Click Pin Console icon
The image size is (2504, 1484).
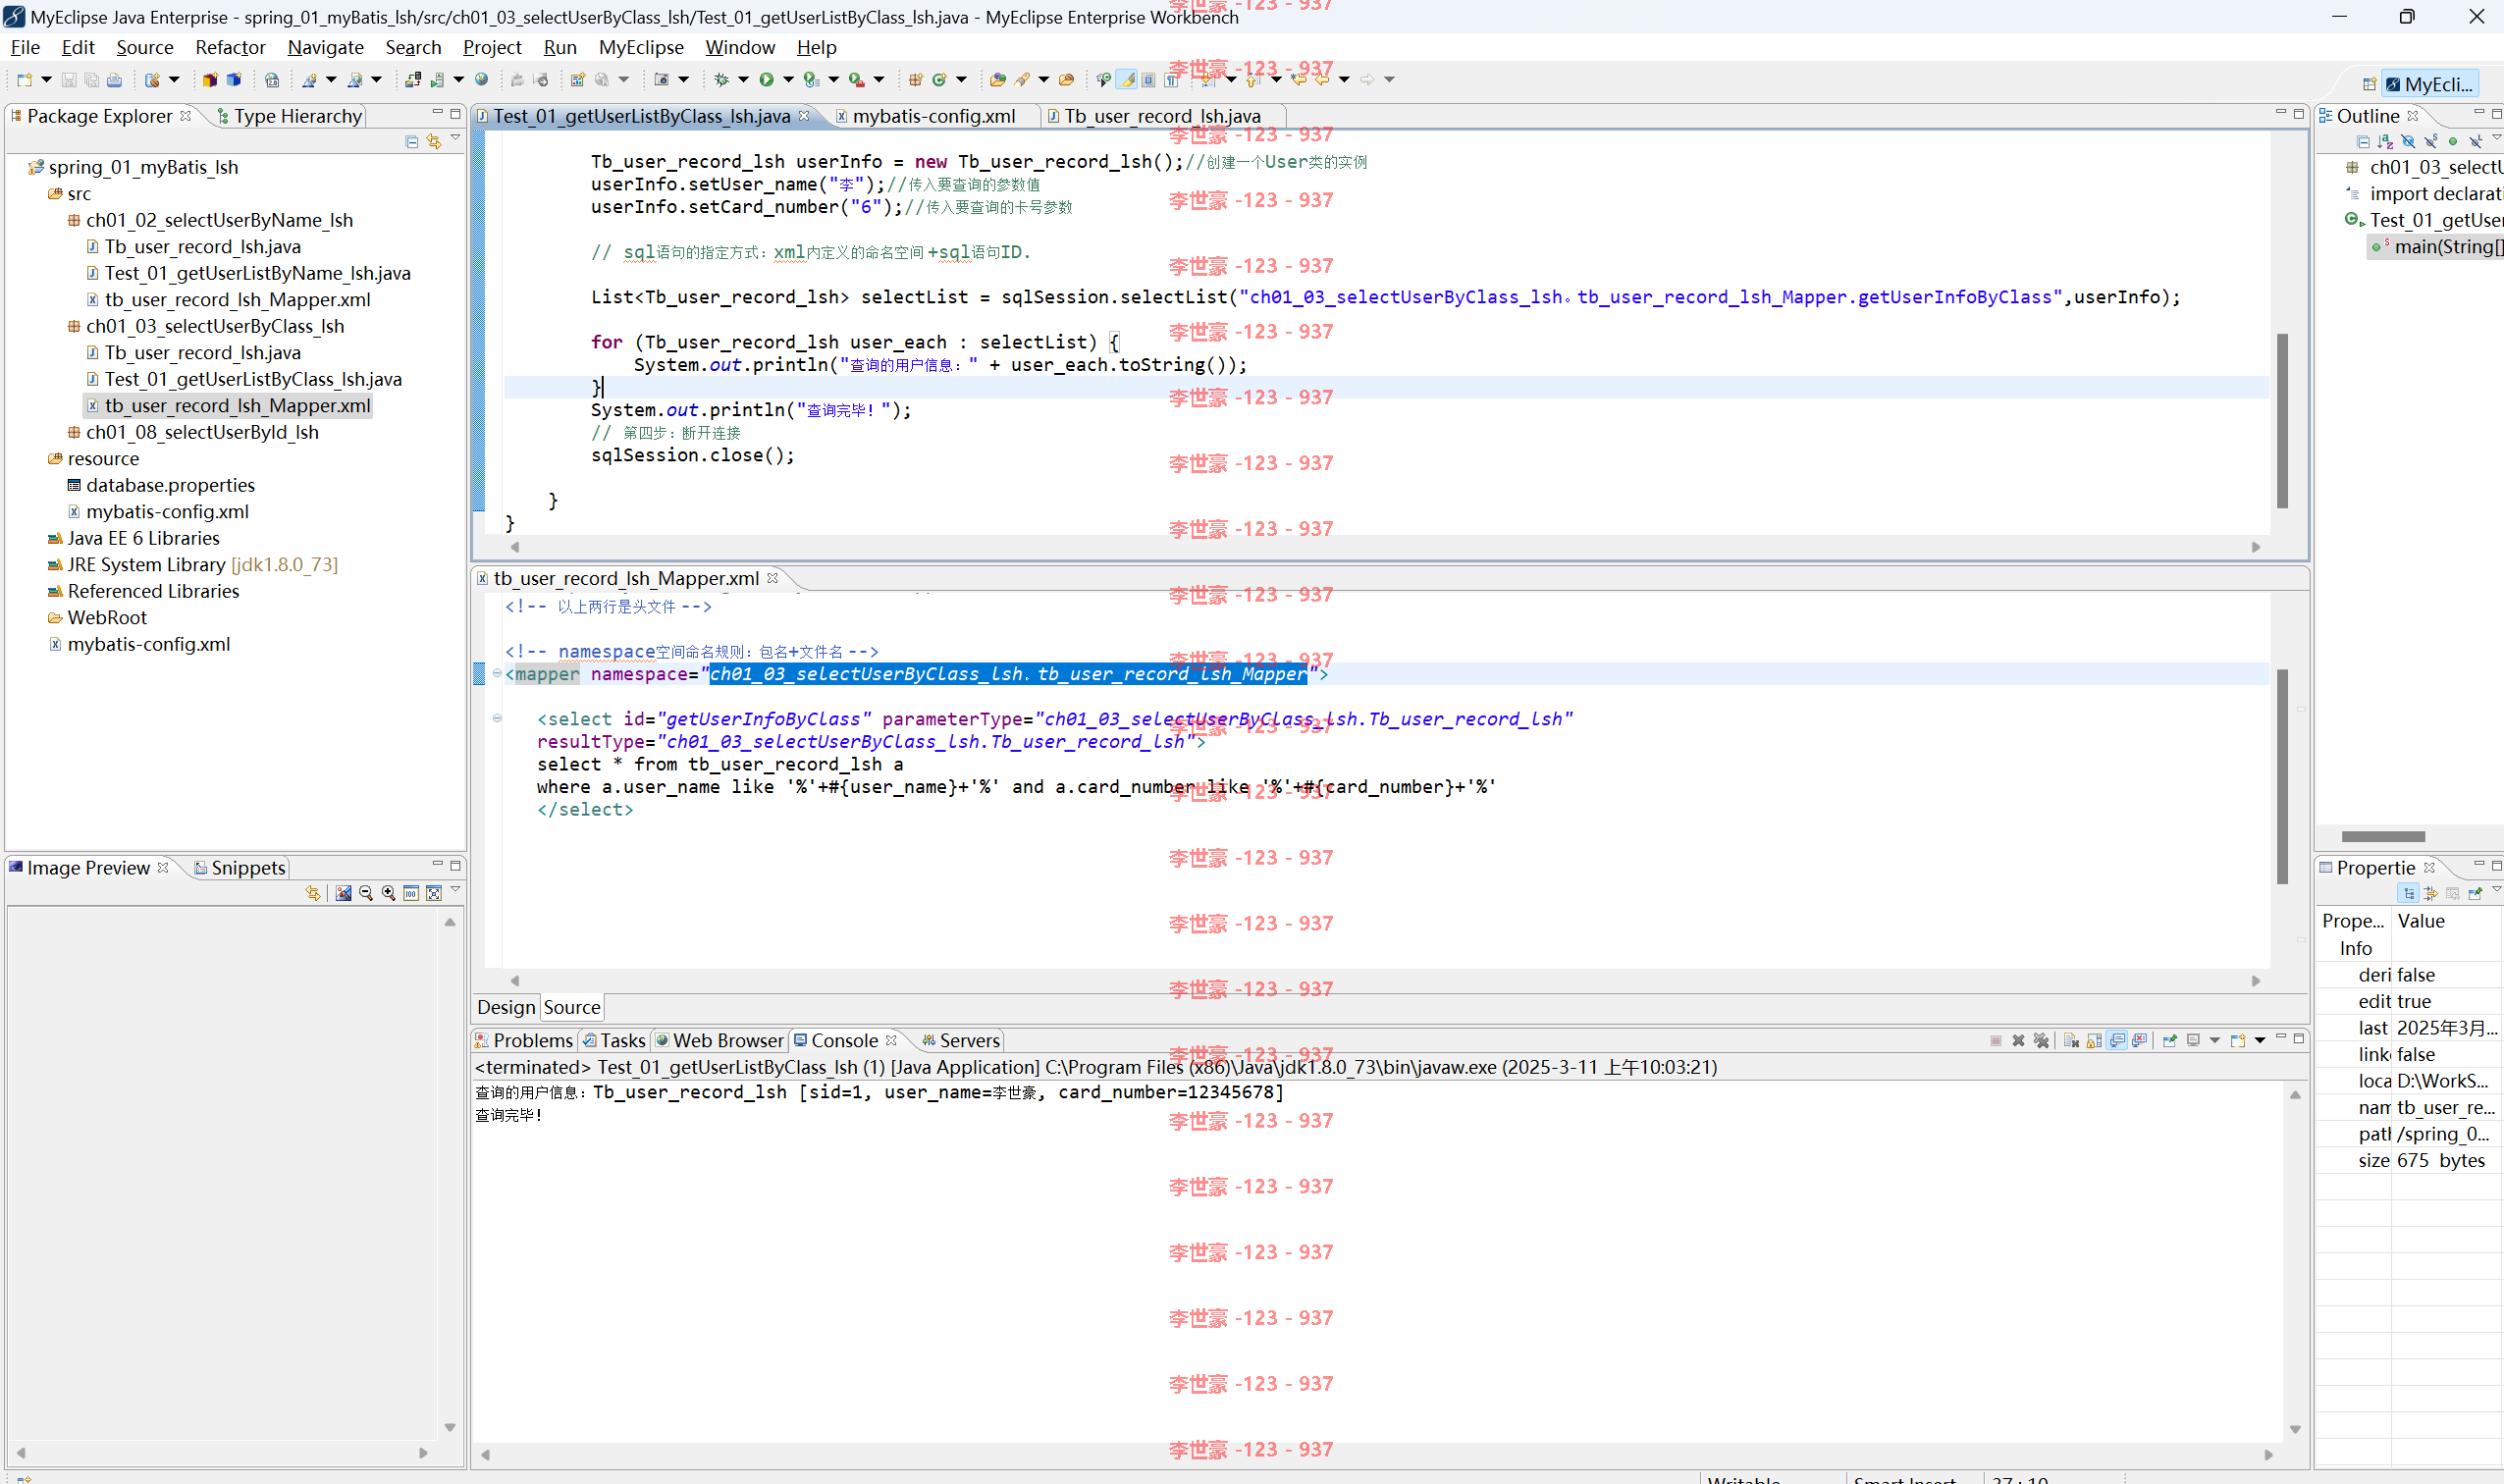click(x=2170, y=1041)
